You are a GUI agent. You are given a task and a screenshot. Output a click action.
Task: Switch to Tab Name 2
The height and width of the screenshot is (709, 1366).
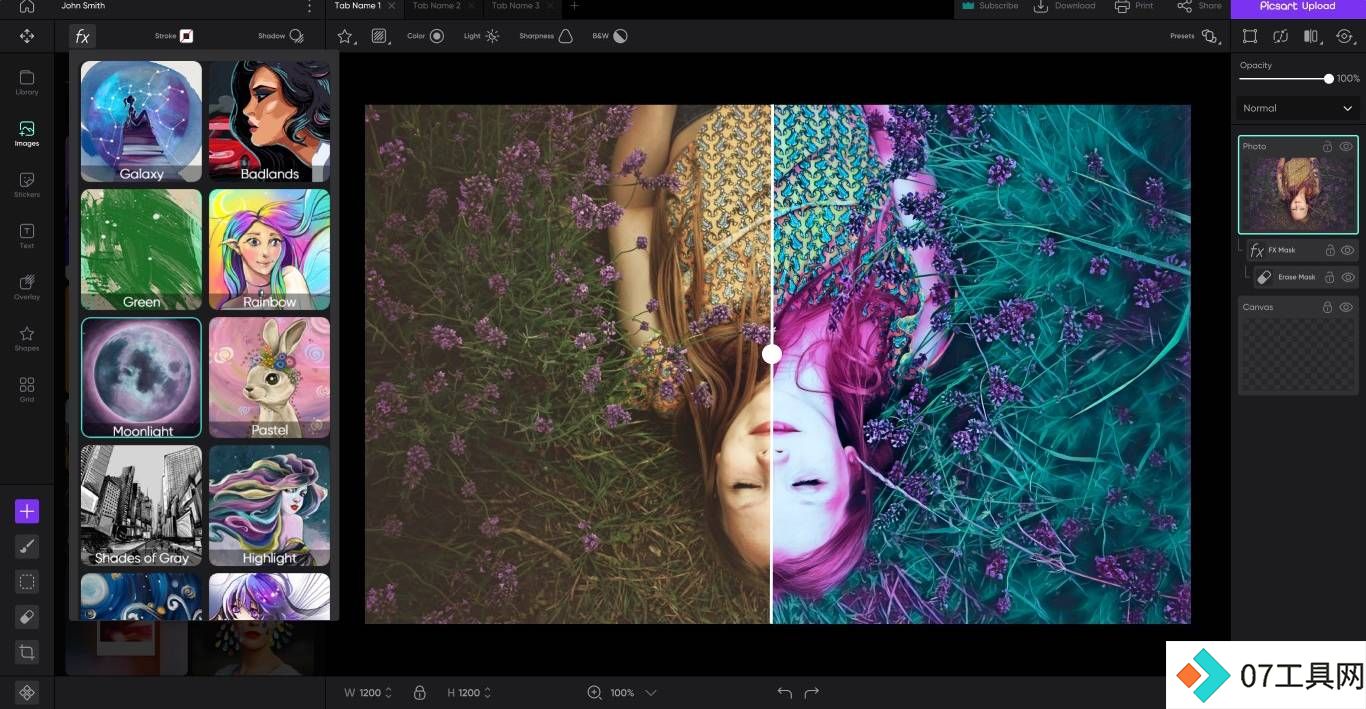pyautogui.click(x=436, y=6)
